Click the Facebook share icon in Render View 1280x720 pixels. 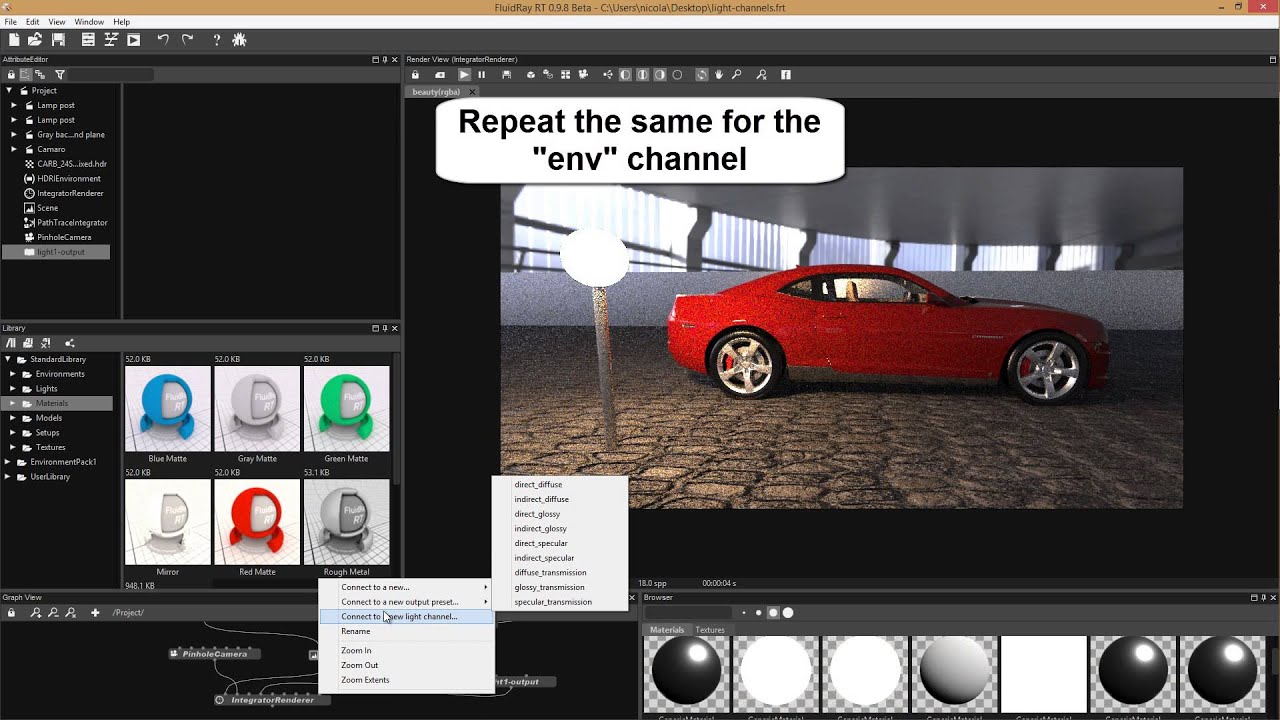pos(786,75)
